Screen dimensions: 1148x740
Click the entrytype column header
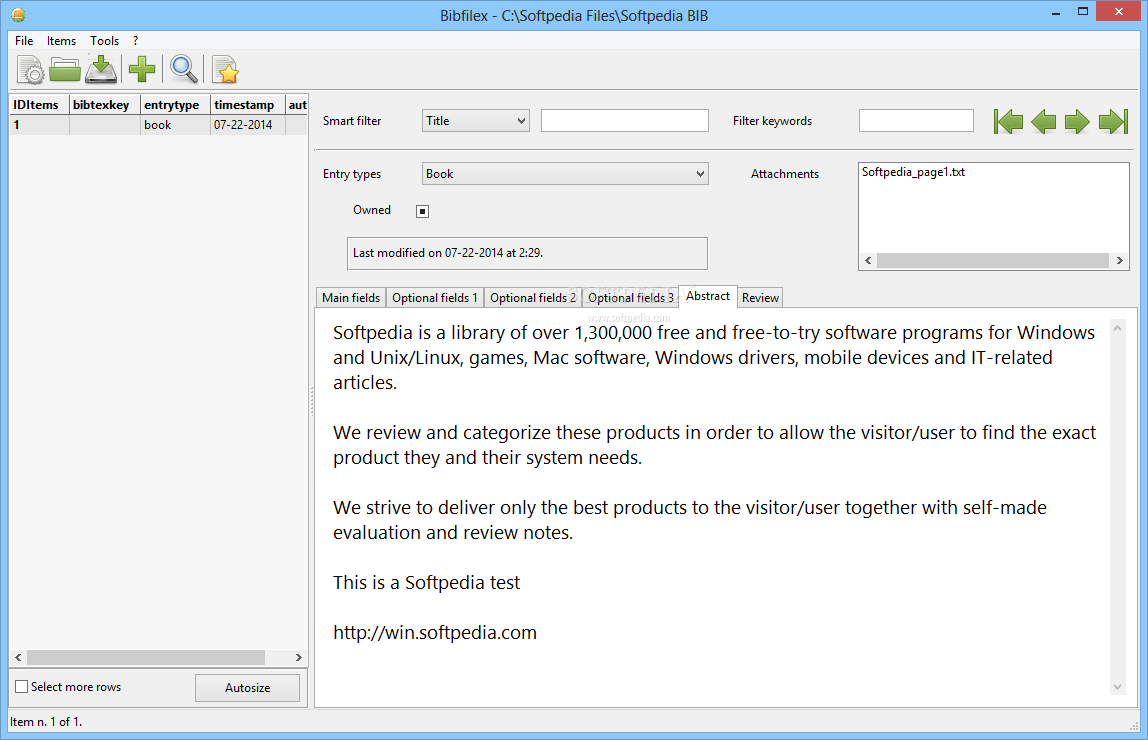click(175, 105)
